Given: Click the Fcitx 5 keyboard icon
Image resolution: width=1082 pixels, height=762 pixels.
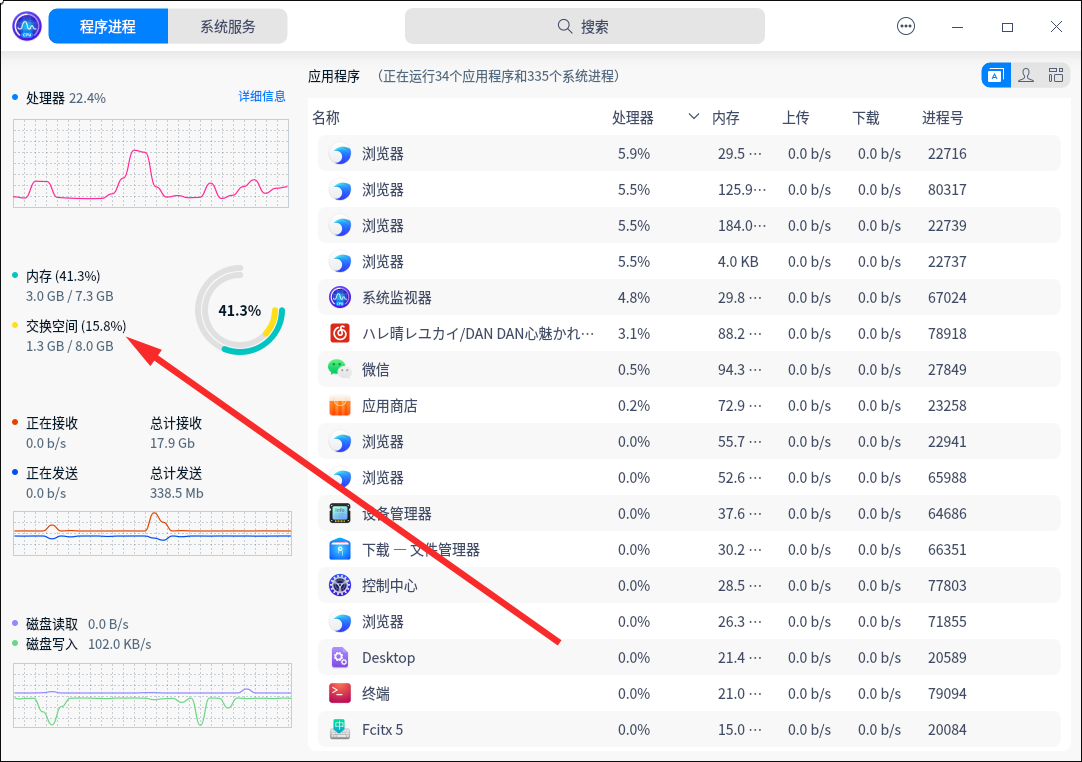Looking at the screenshot, I should 340,730.
